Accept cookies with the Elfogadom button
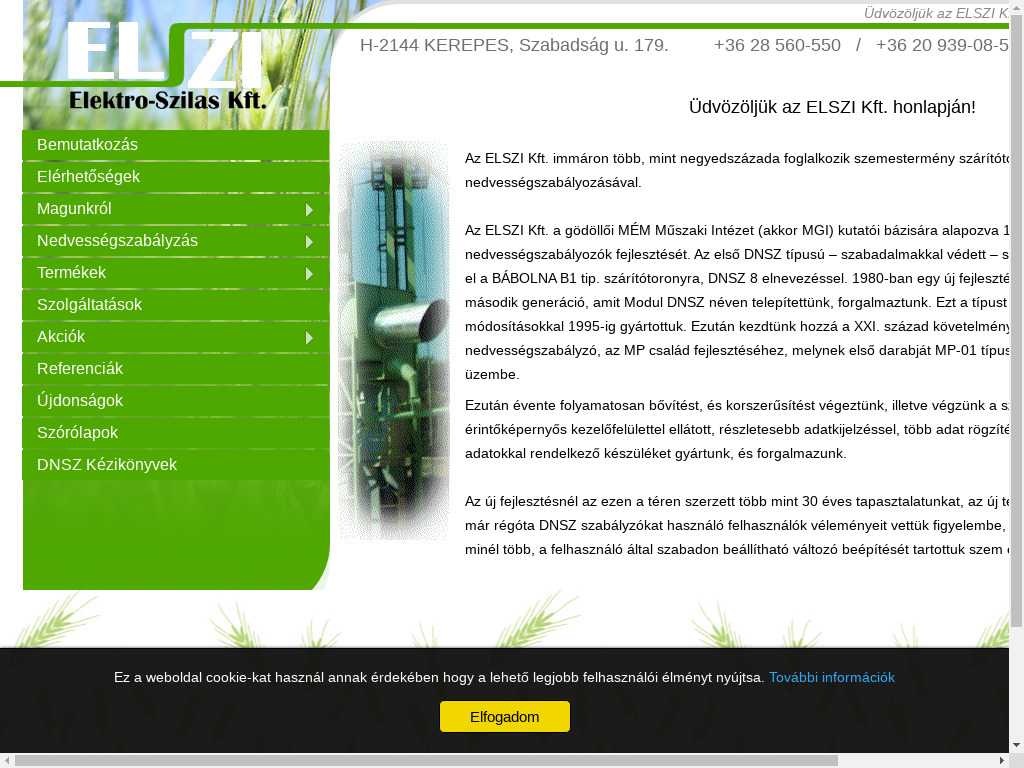 coord(505,716)
